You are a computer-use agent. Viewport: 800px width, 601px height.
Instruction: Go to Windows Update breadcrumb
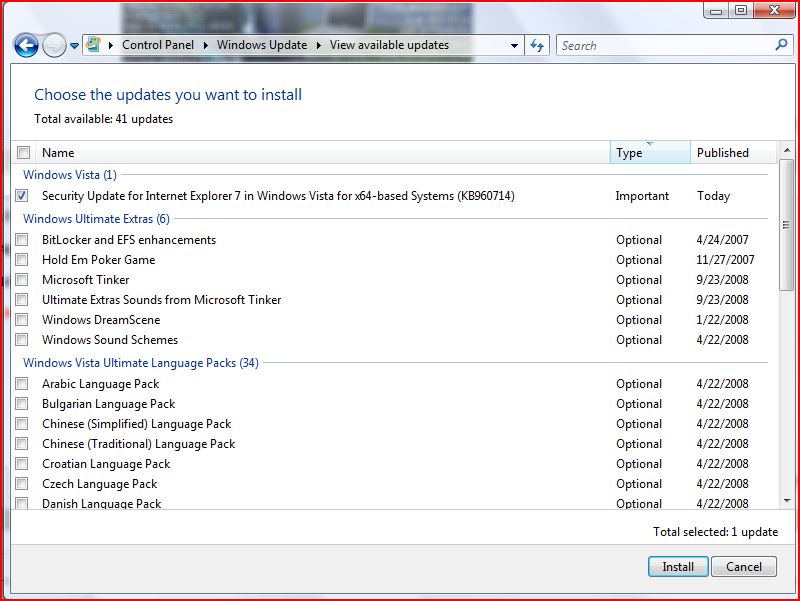262,45
